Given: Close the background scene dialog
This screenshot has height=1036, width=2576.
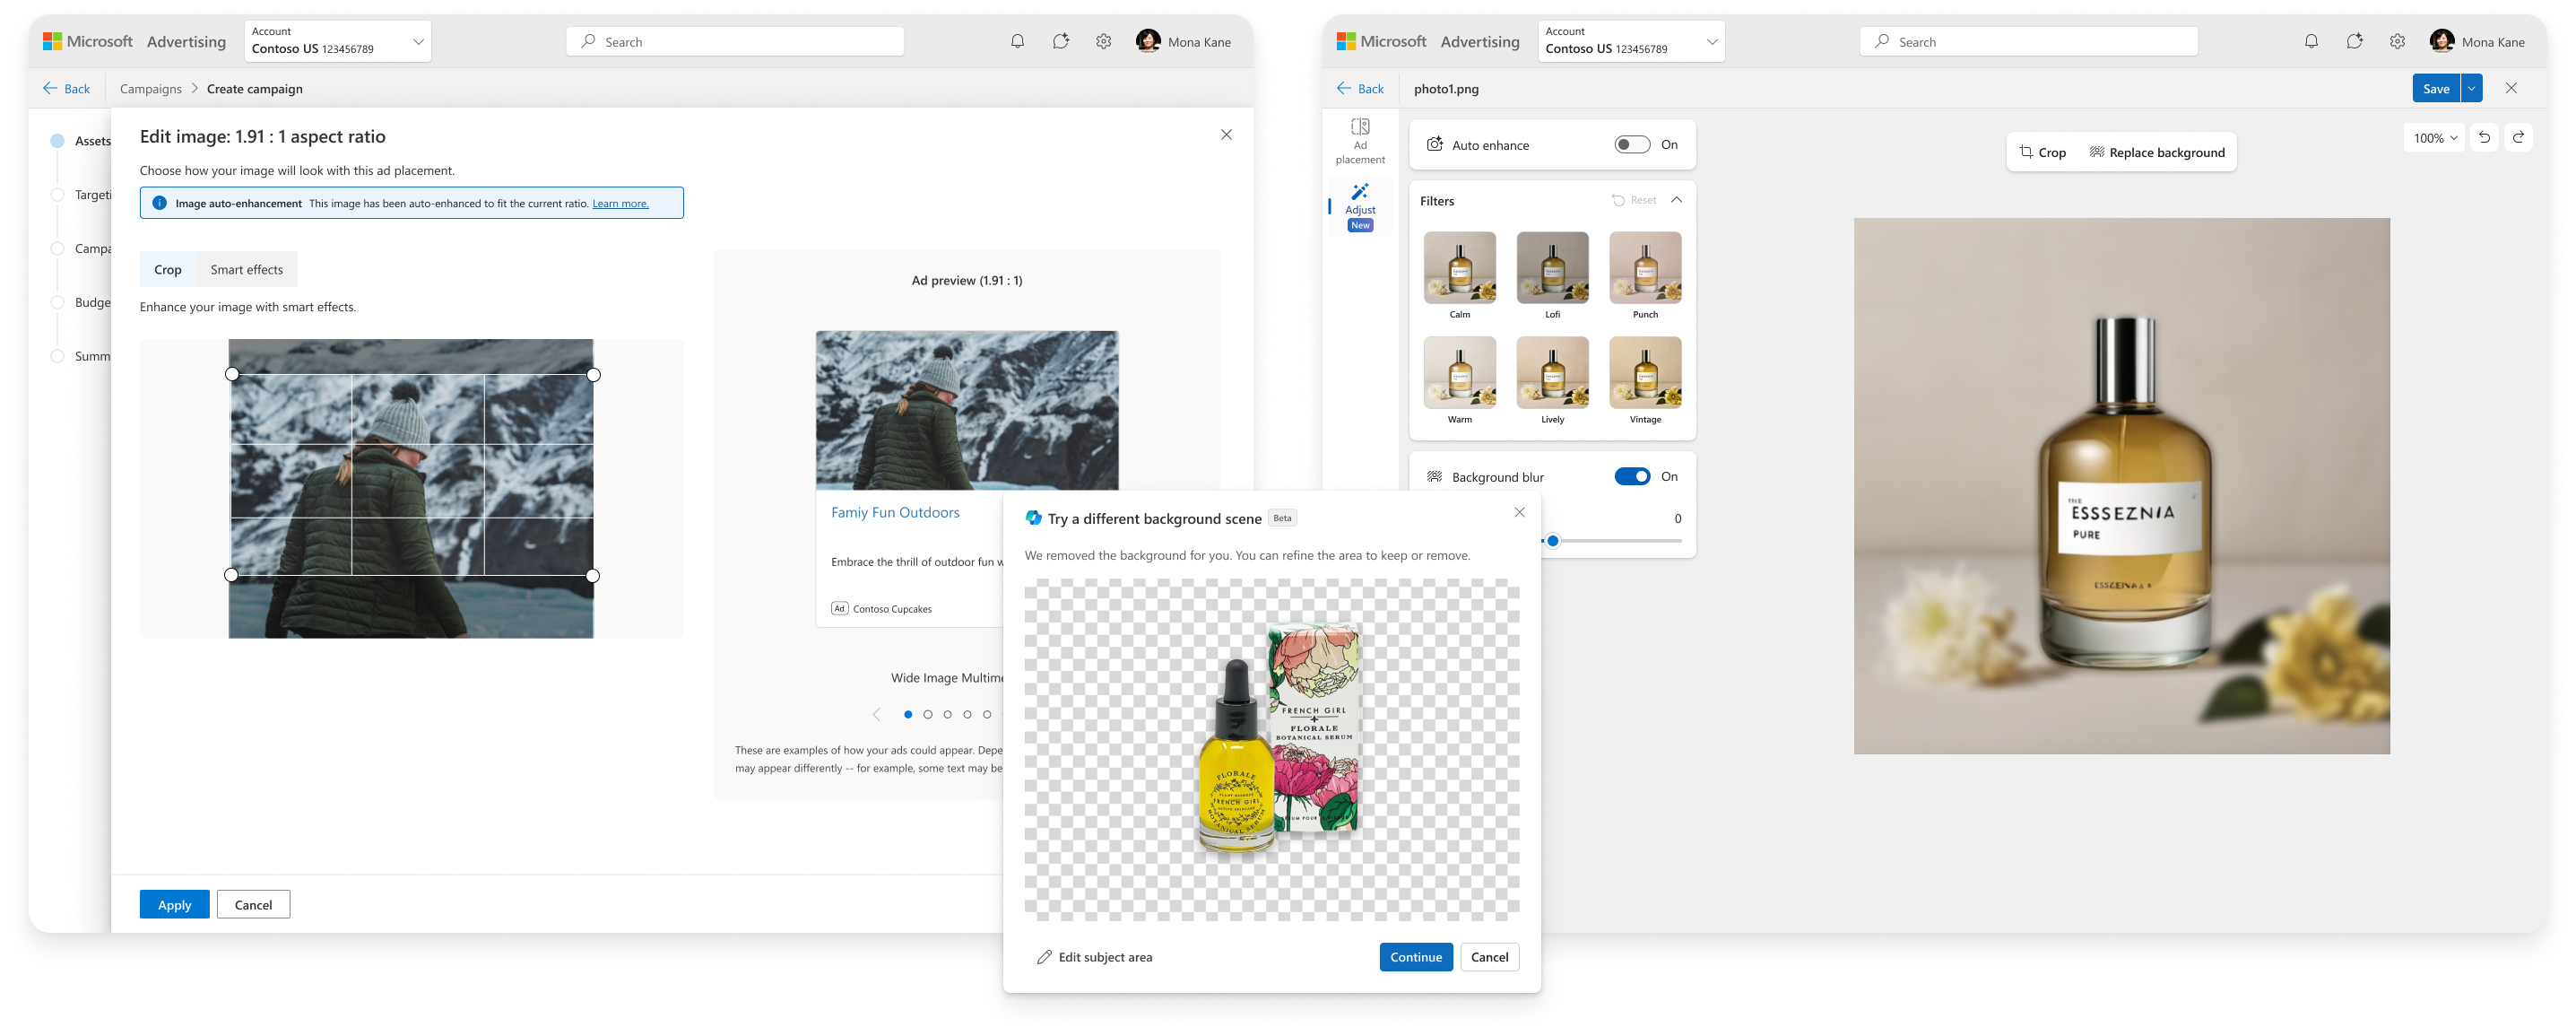Looking at the screenshot, I should point(1519,513).
